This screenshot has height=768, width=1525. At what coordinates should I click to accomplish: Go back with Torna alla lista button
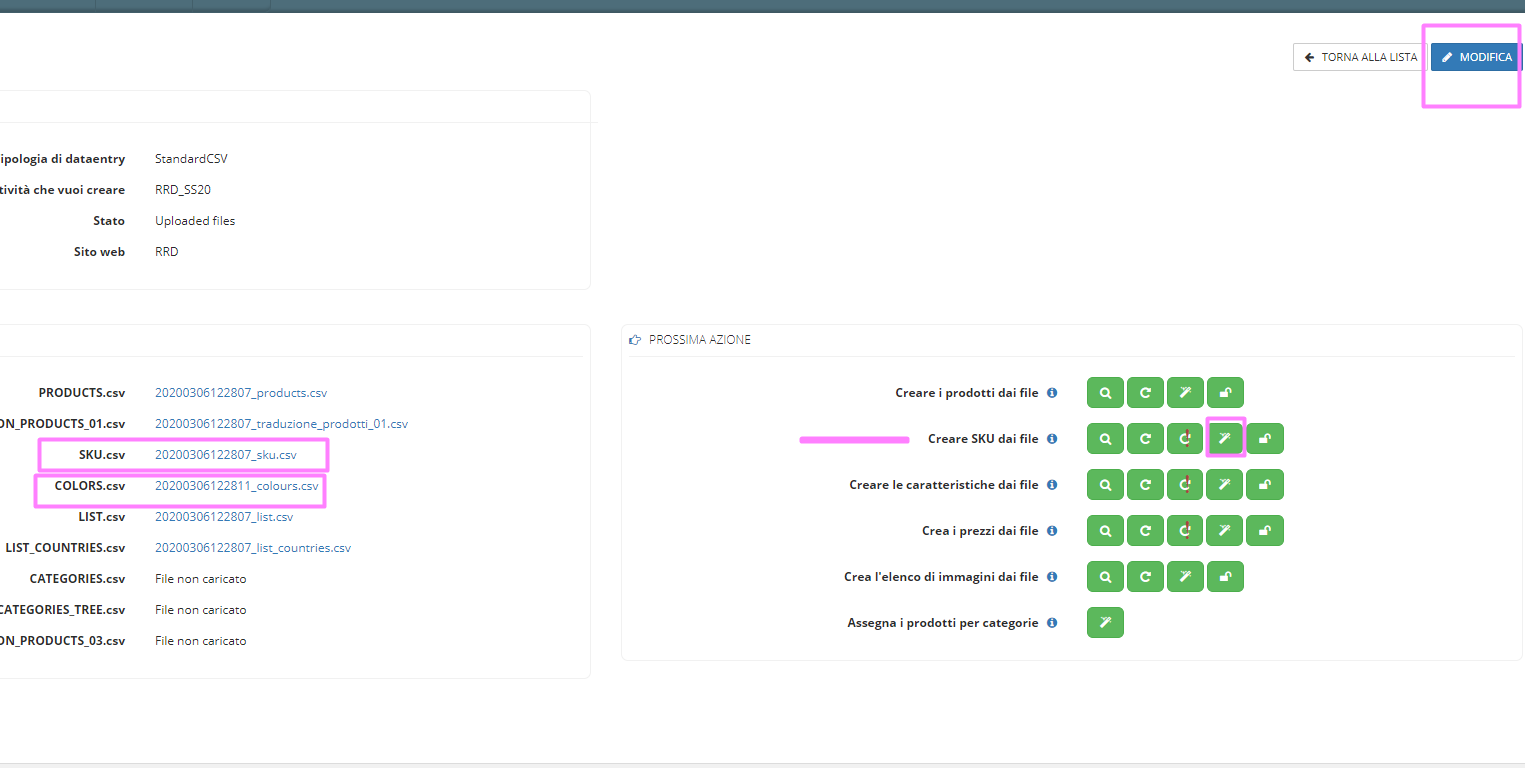pos(1360,57)
